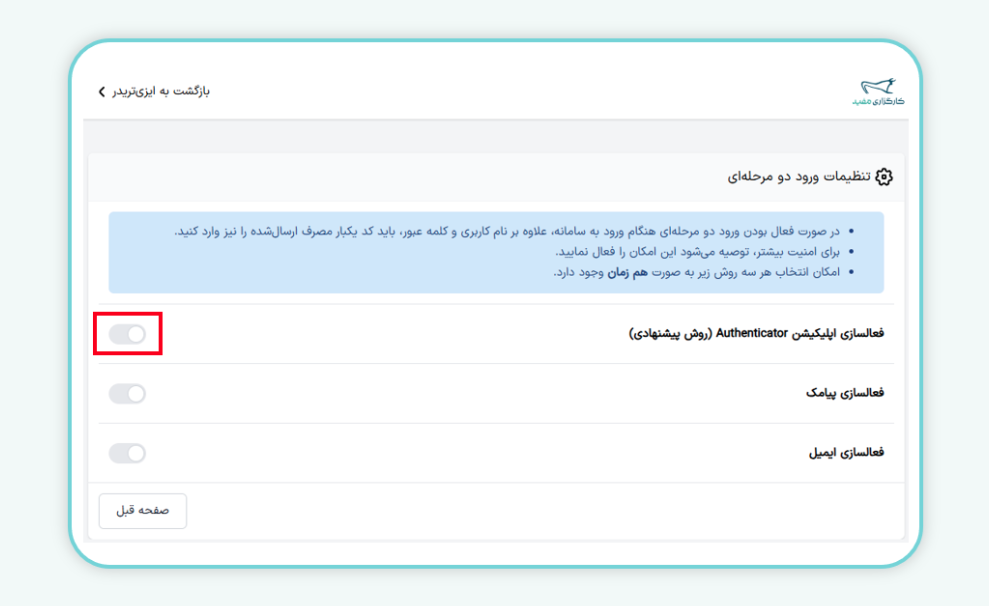Click the third bullet about the three methods
This screenshot has height=606, width=989.
(700, 272)
